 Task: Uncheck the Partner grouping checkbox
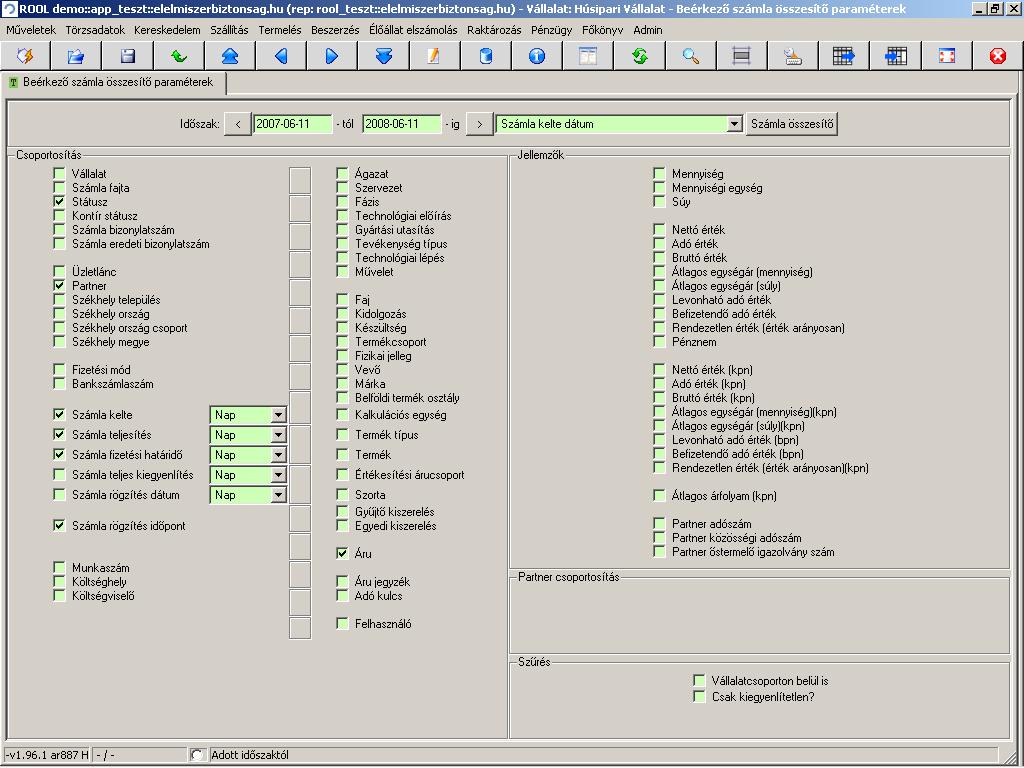click(x=60, y=286)
